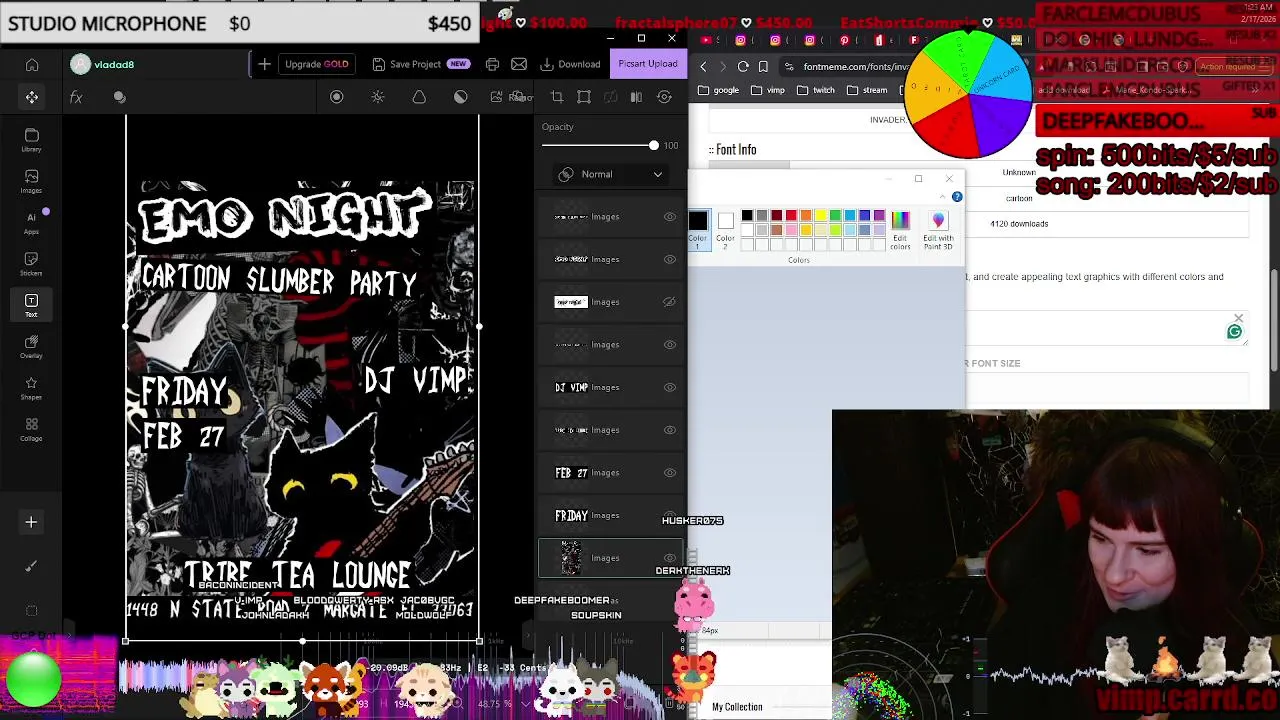Select the Crop tool icon
Screen dimensions: 1280x720
tap(557, 97)
